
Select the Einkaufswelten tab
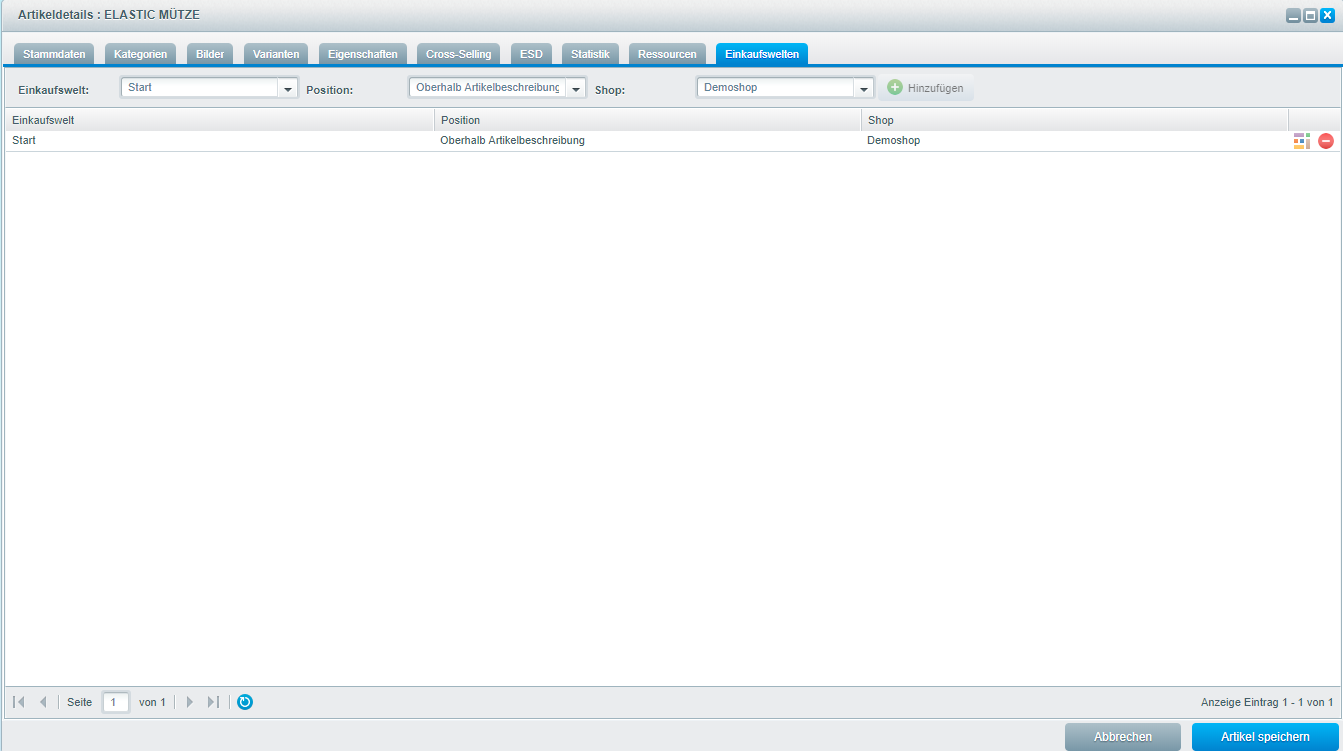tap(762, 54)
